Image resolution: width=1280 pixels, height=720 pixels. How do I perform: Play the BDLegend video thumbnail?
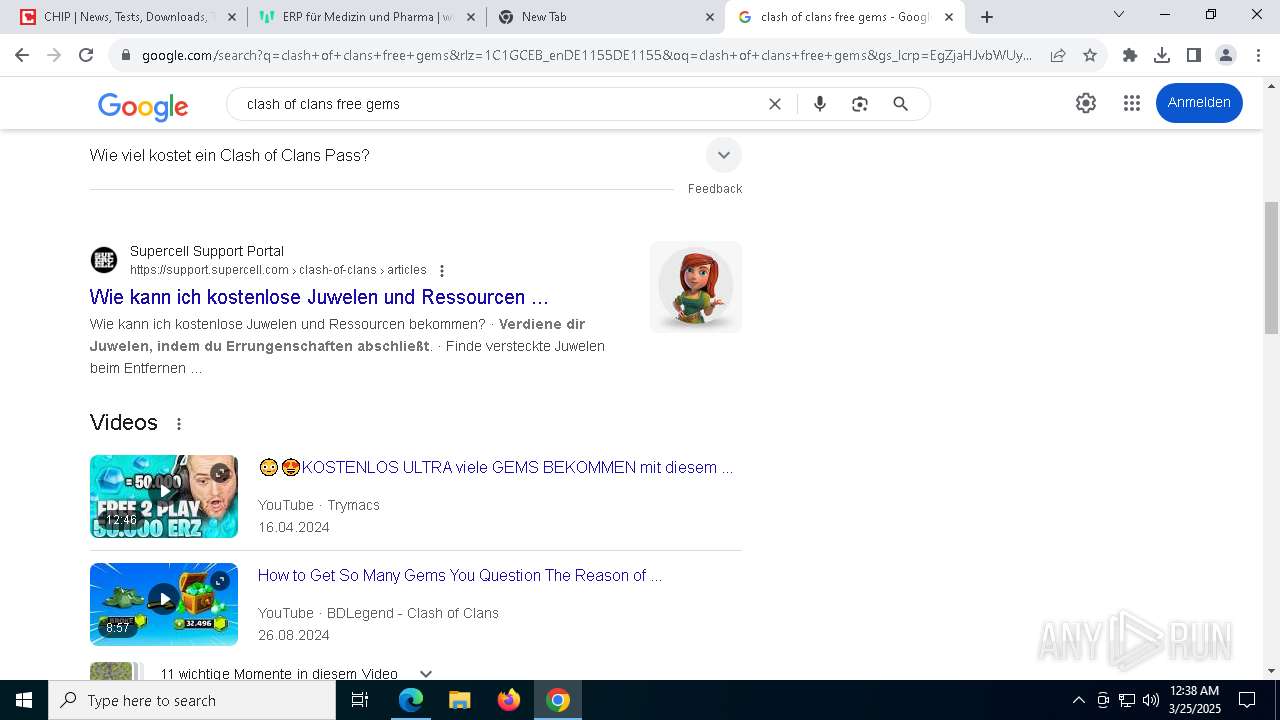164,604
